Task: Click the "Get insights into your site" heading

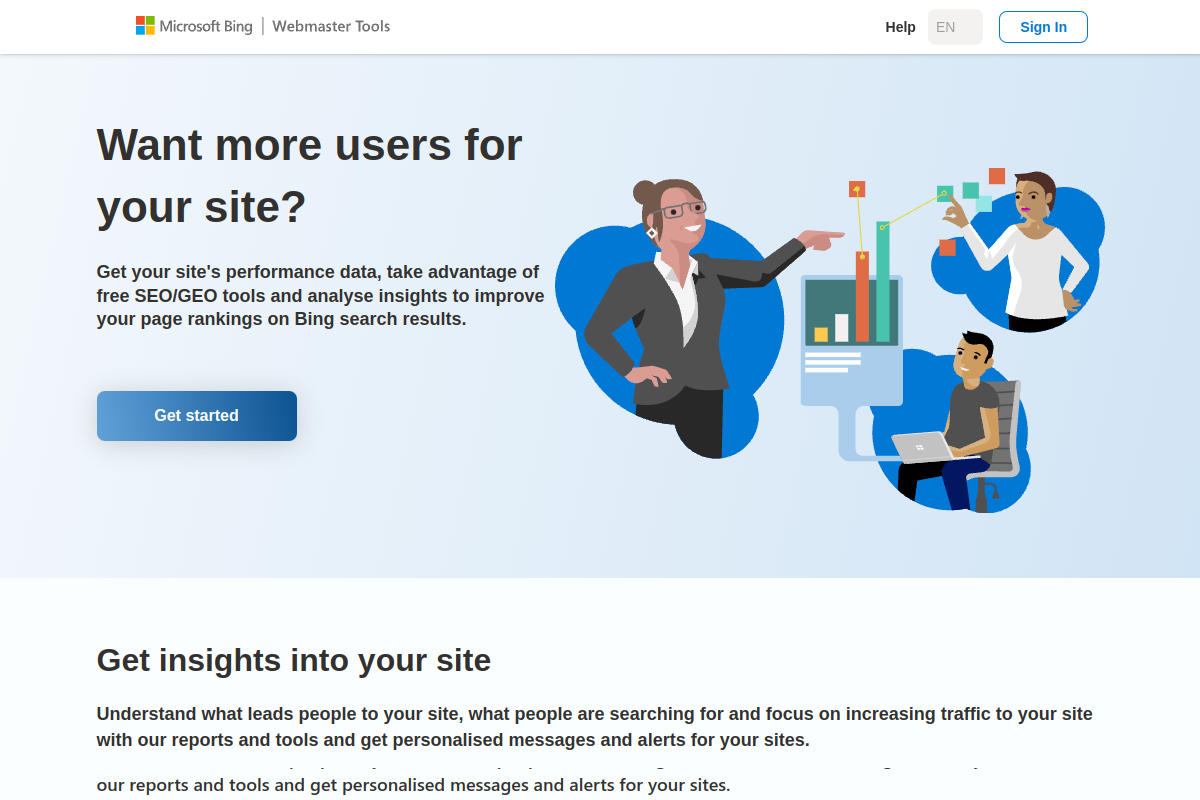Action: point(294,660)
